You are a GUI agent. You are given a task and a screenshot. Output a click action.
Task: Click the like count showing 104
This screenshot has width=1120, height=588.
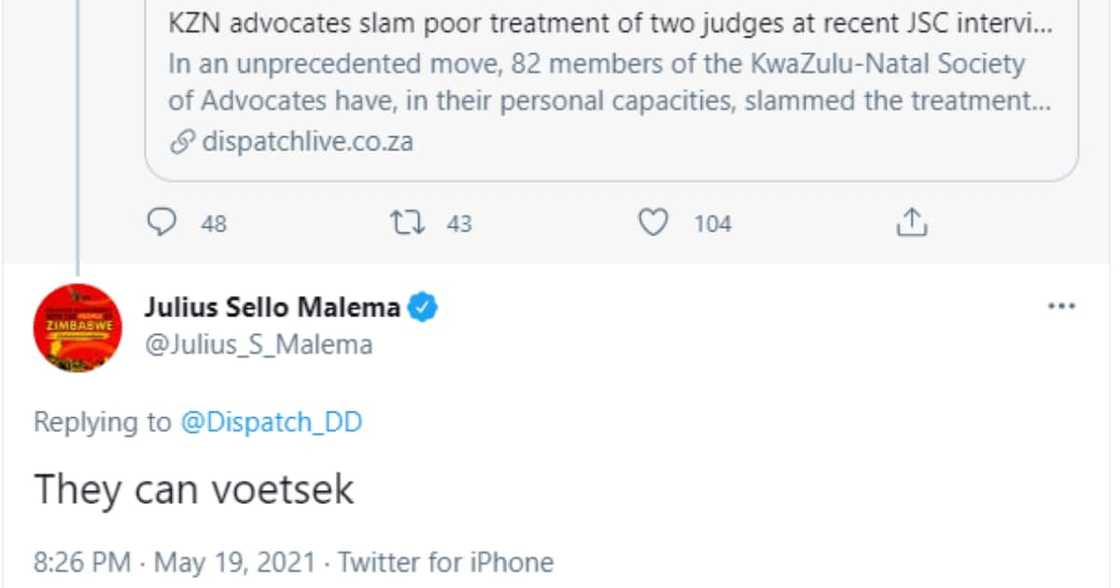point(710,225)
